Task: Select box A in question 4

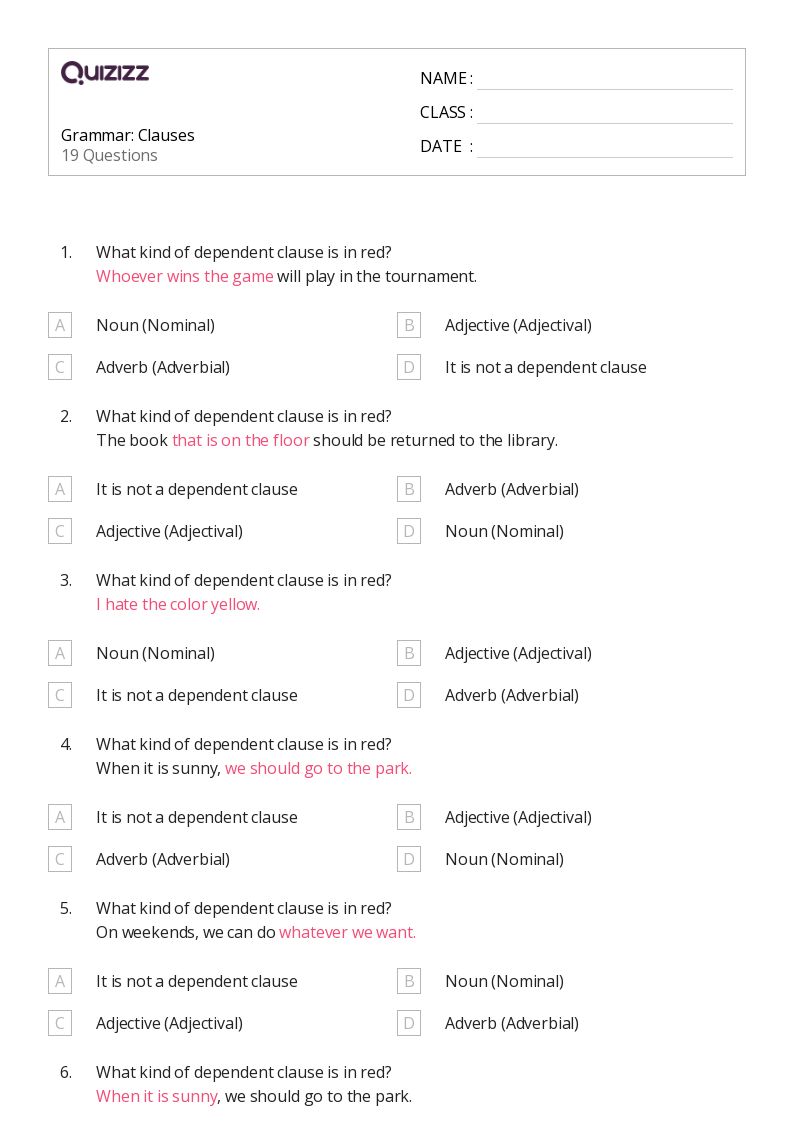Action: coord(60,817)
